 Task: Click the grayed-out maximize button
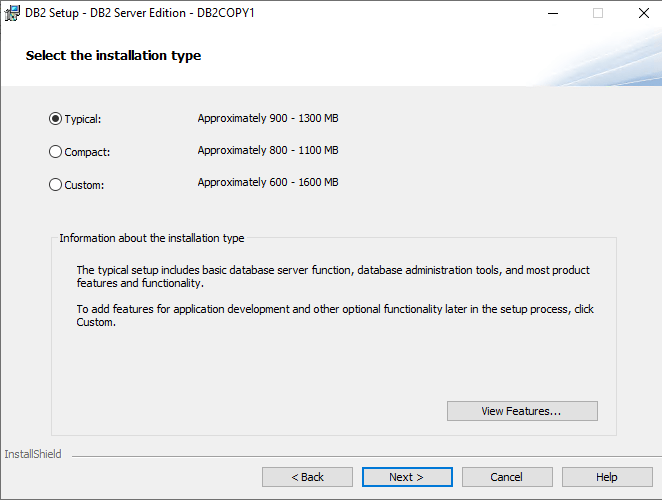[598, 13]
